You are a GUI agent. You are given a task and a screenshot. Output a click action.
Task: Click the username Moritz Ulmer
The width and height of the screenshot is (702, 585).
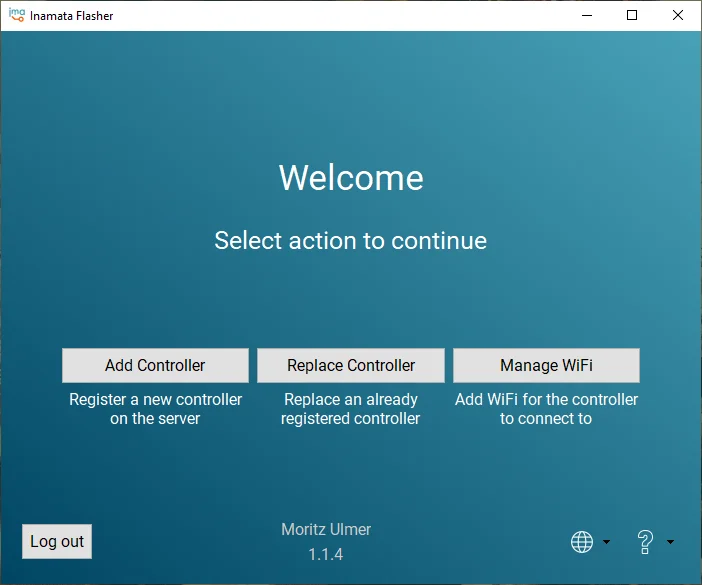(x=326, y=529)
